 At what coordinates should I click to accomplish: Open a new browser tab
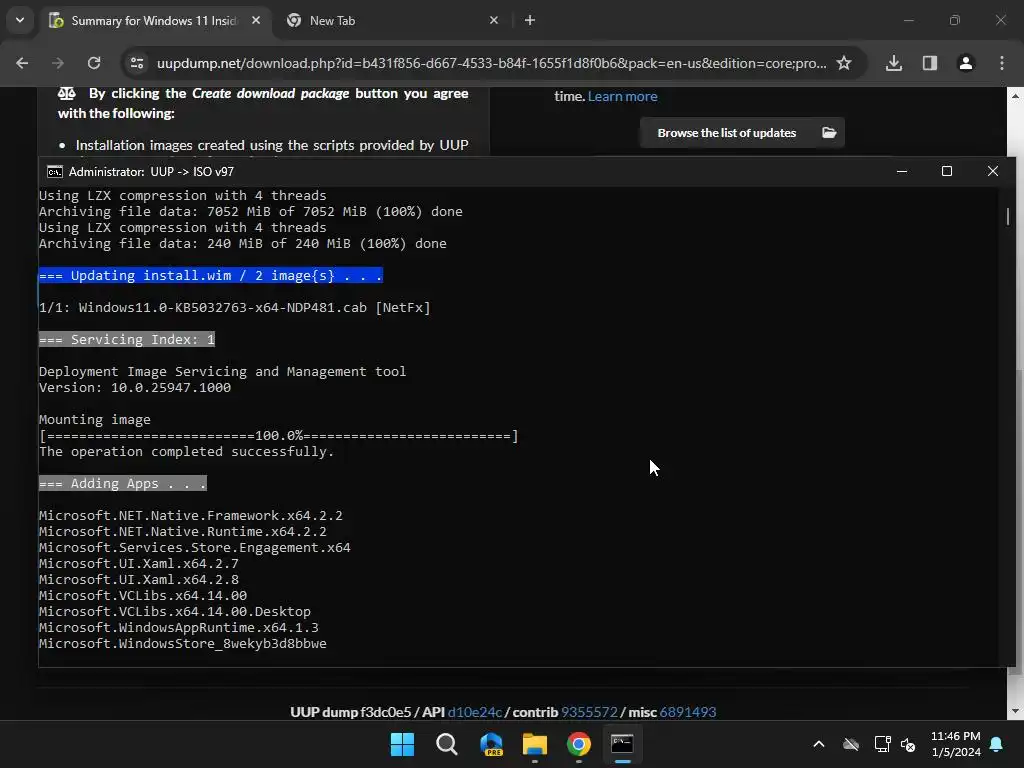(x=530, y=20)
